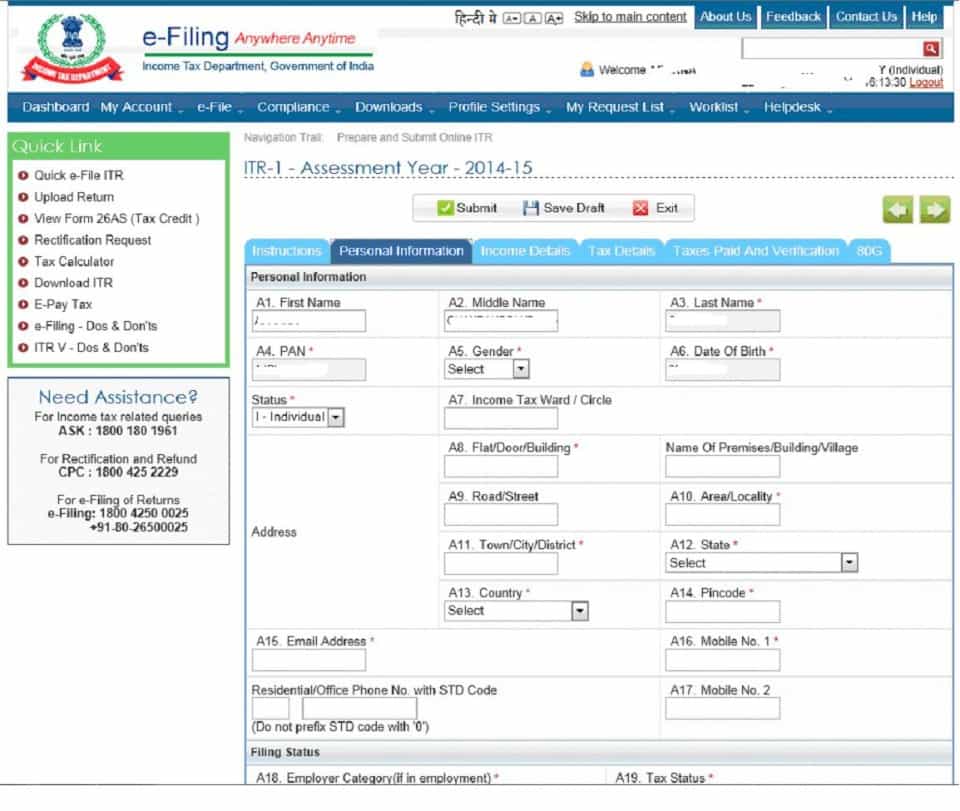Open the Downloads menu
The image size is (960, 811).
(x=394, y=108)
